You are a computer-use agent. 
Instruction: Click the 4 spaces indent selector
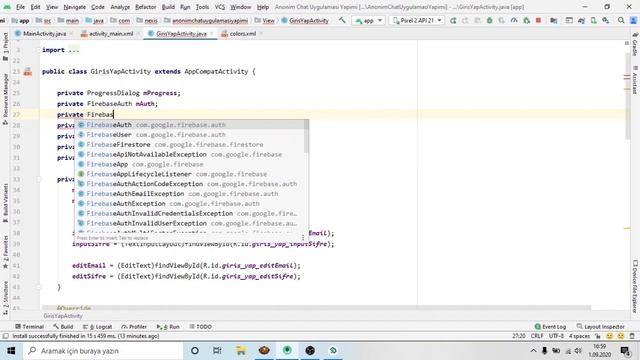click(x=580, y=336)
